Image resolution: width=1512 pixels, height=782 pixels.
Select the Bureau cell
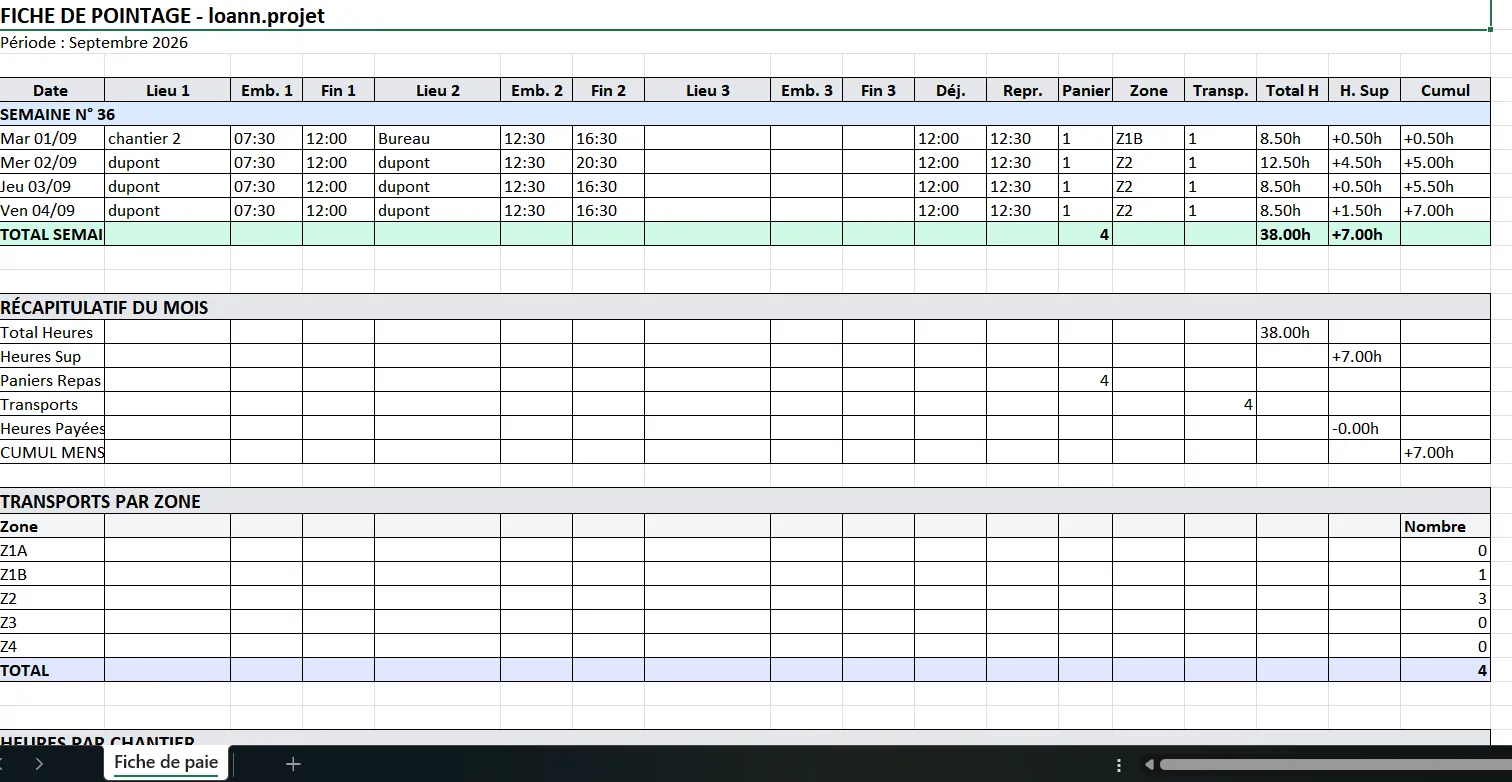tap(438, 138)
